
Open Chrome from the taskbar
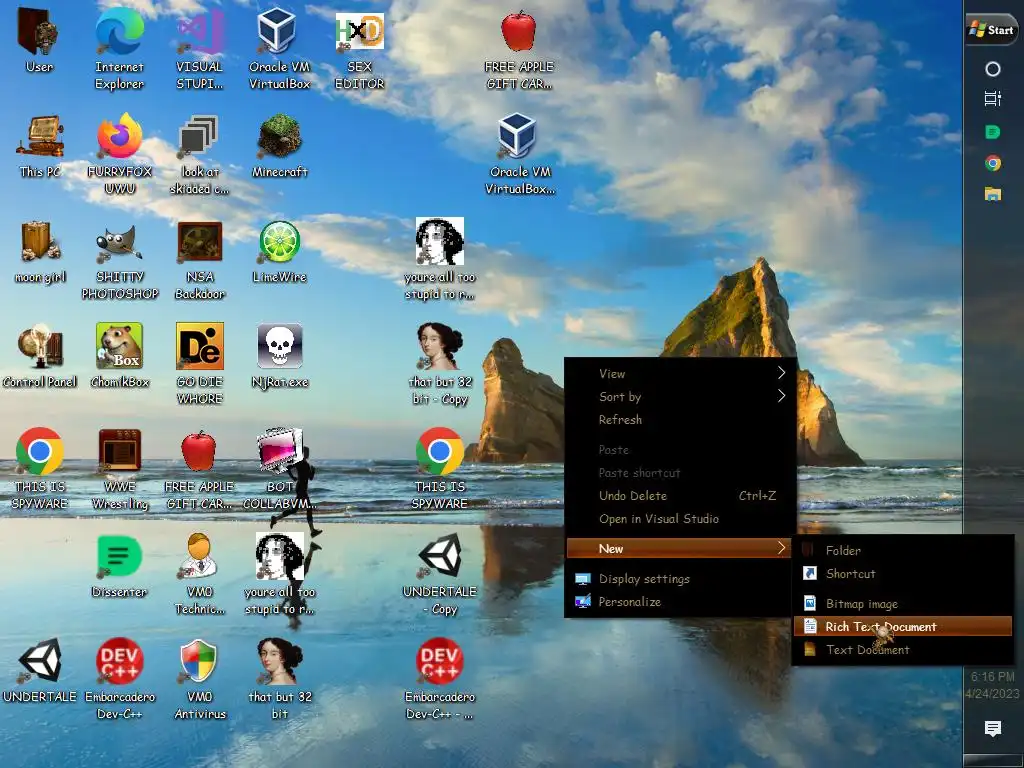coord(993,163)
